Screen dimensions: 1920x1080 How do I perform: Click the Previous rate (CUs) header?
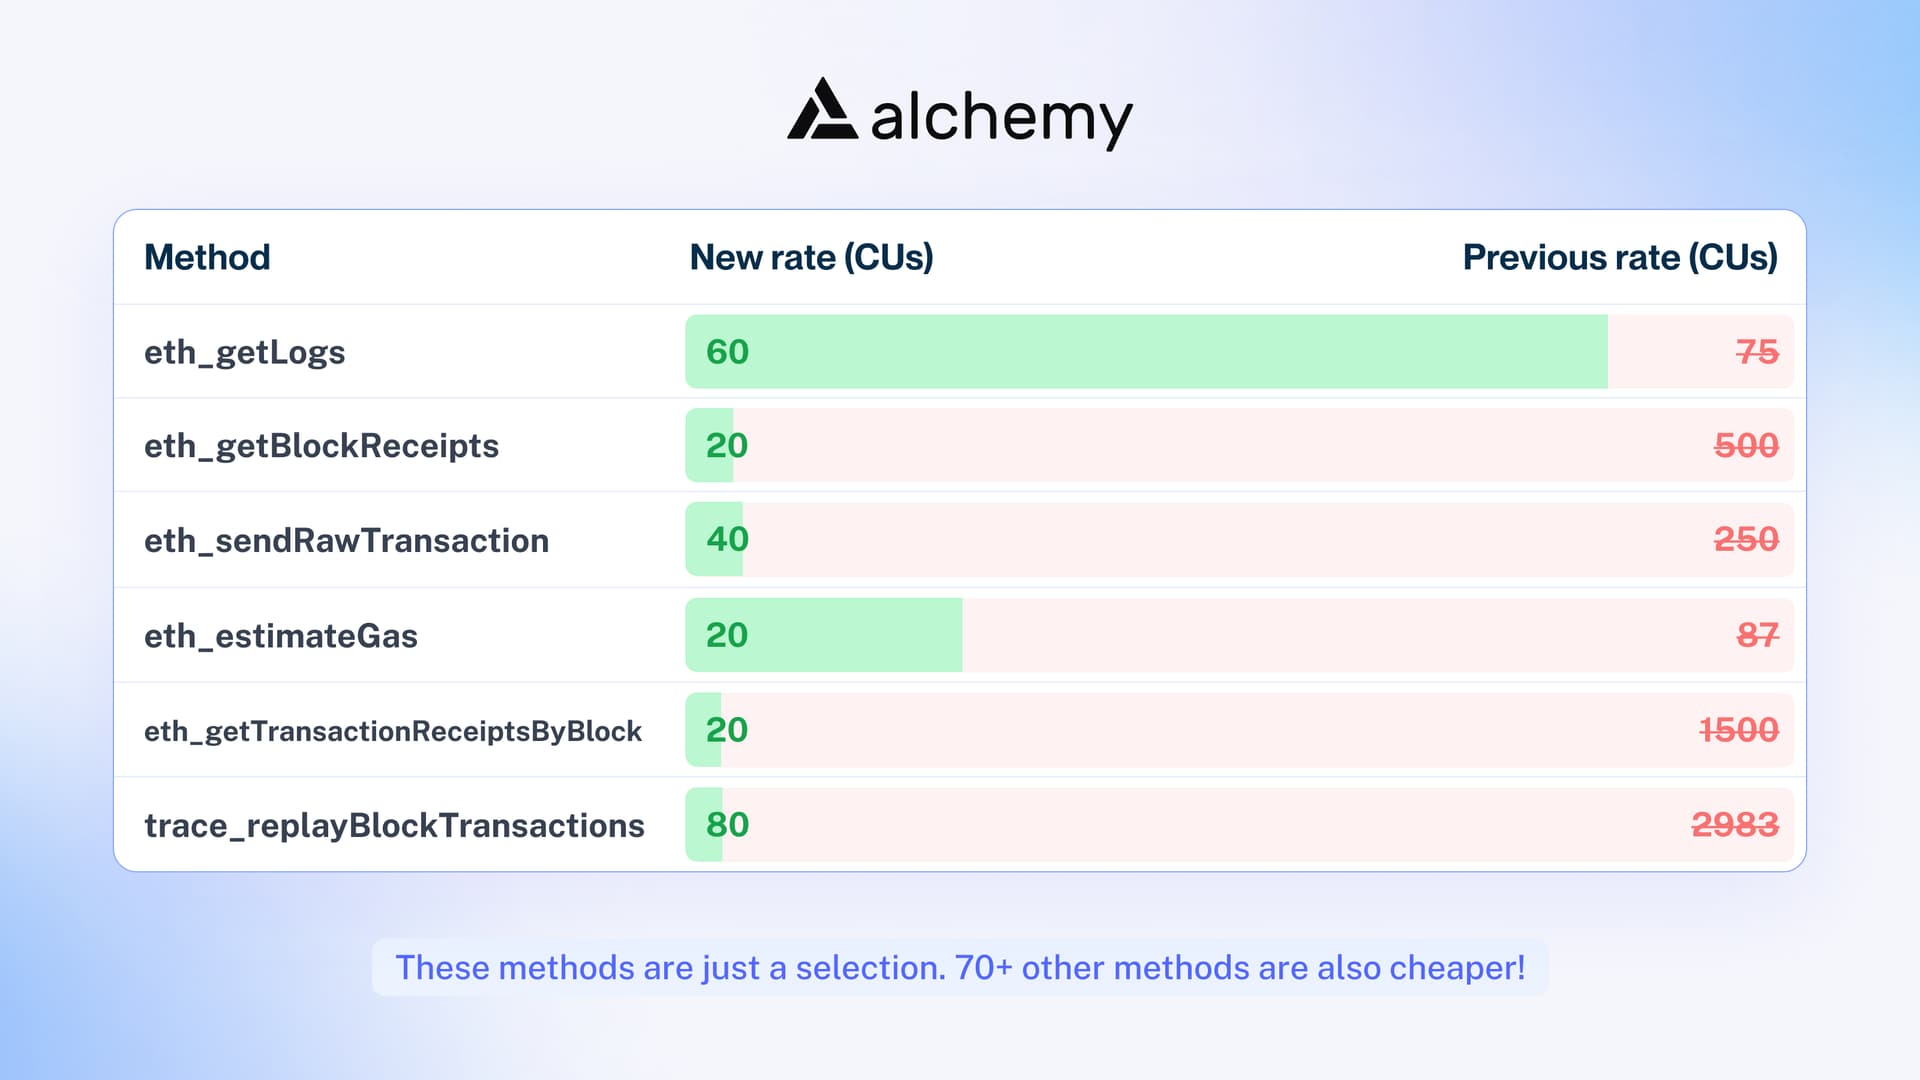coord(1619,258)
